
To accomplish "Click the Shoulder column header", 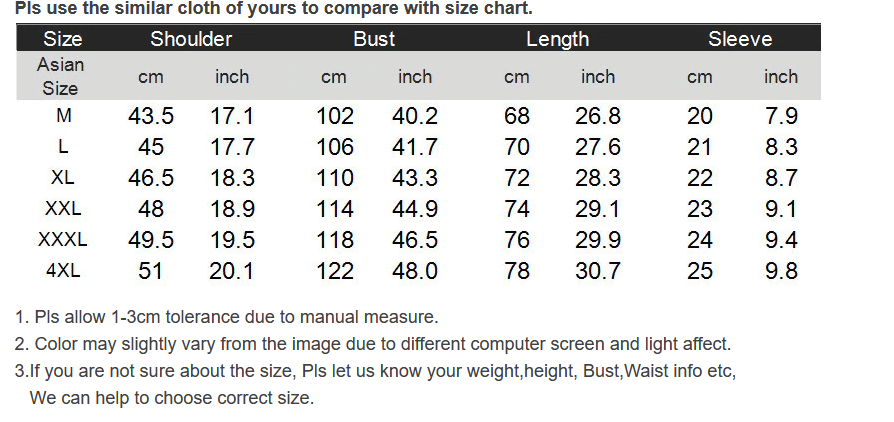I will tap(191, 39).
